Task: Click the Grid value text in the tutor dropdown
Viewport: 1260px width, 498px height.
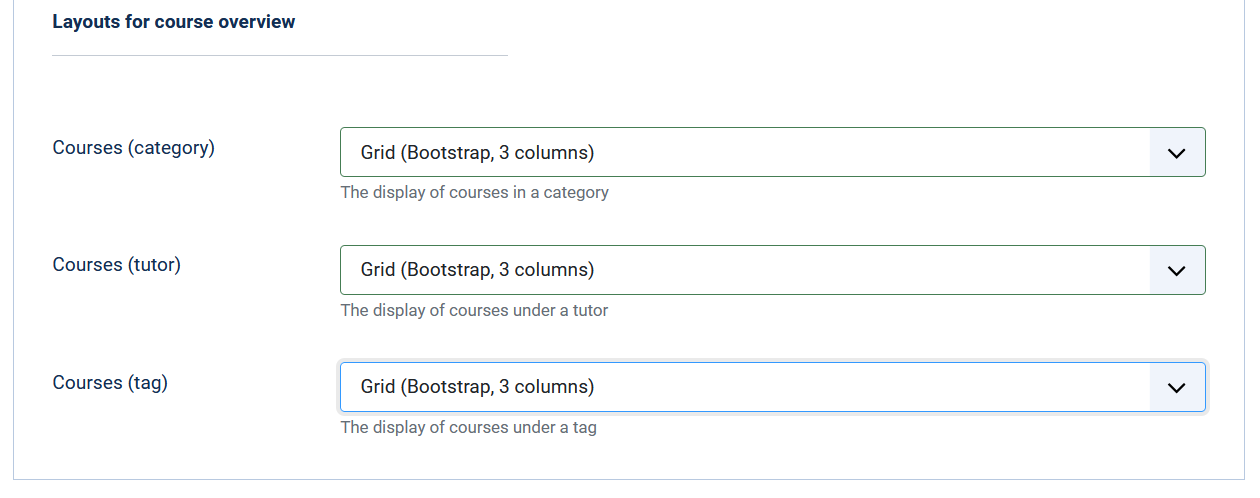Action: [477, 270]
